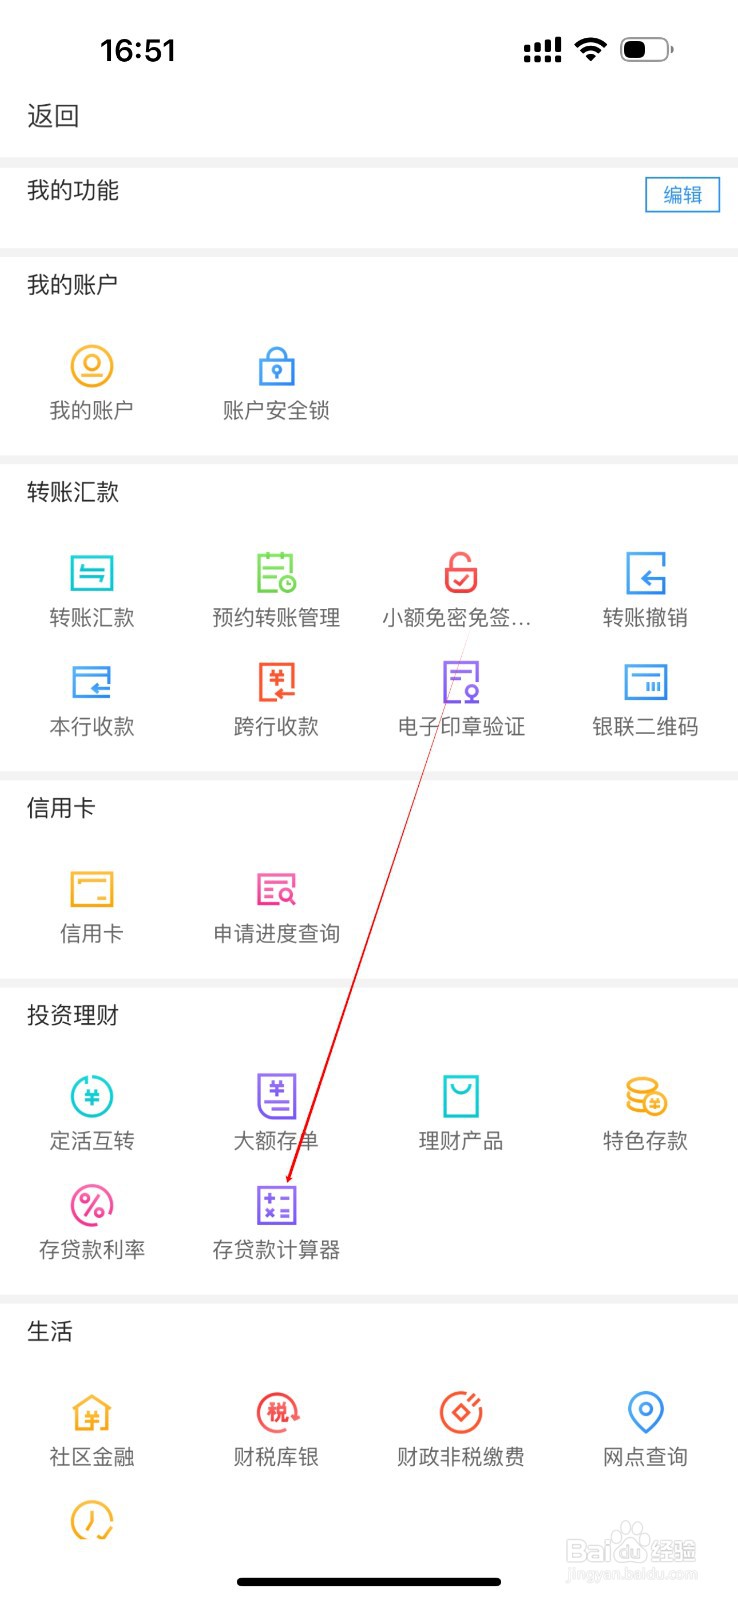Tap the 账户安全锁 text label

tap(276, 410)
